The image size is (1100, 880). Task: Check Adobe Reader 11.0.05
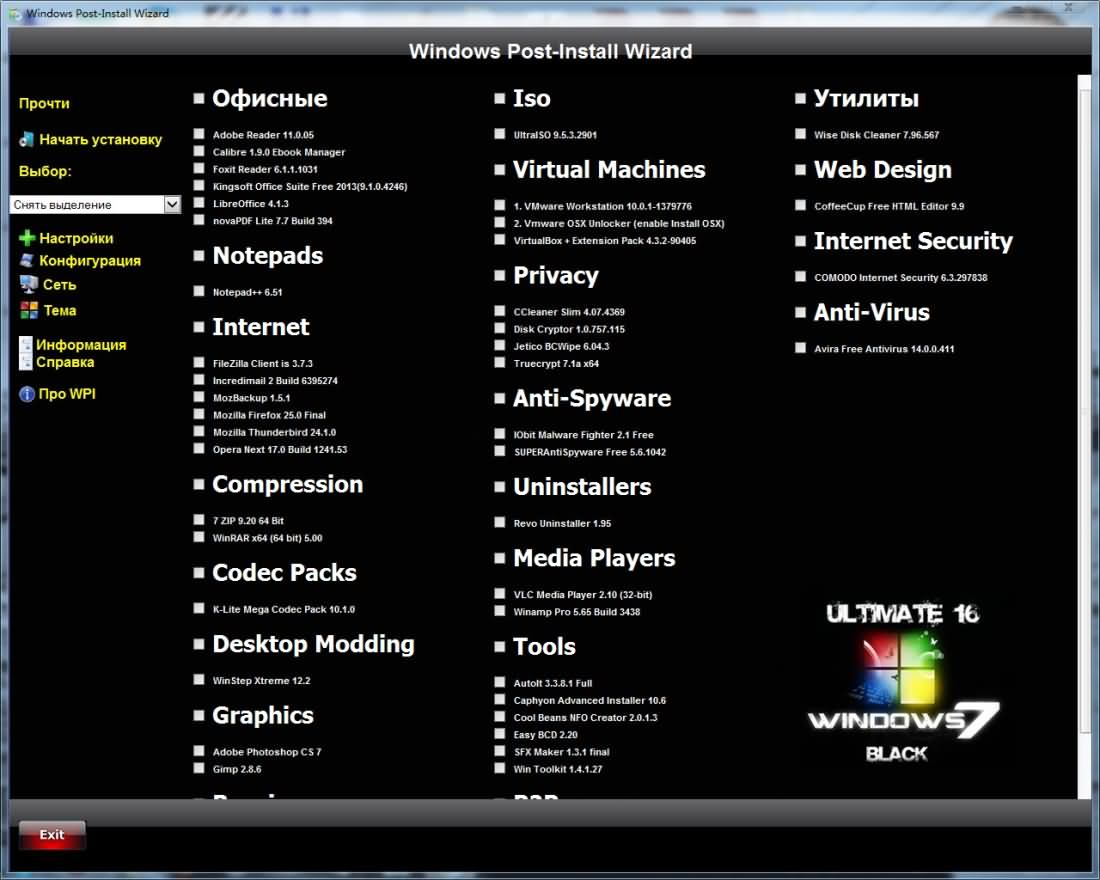point(199,134)
